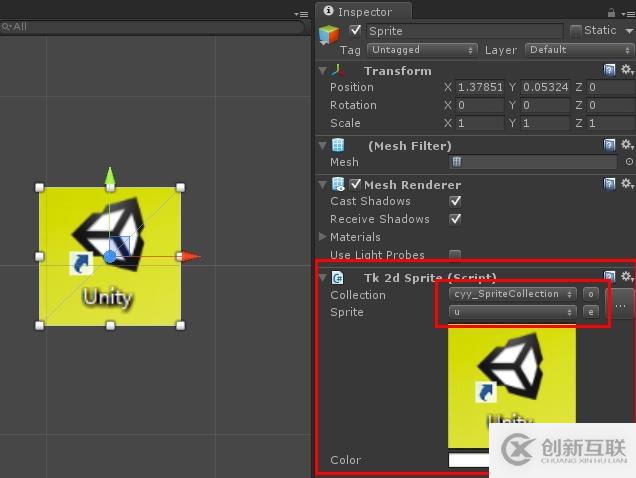This screenshot has width=636, height=478.
Task: Click the Mesh object field
Action: tap(533, 162)
